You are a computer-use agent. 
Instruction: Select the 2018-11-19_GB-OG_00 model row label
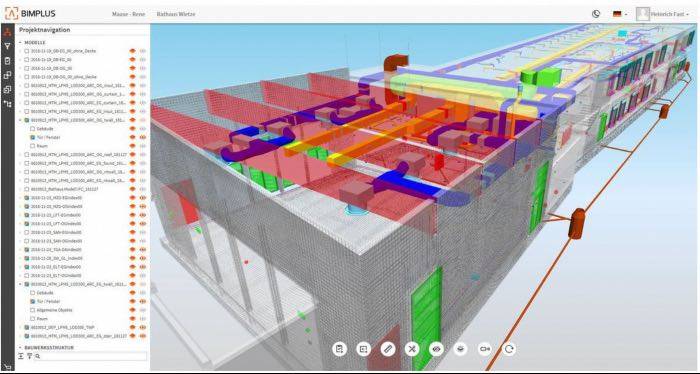pyautogui.click(x=51, y=68)
